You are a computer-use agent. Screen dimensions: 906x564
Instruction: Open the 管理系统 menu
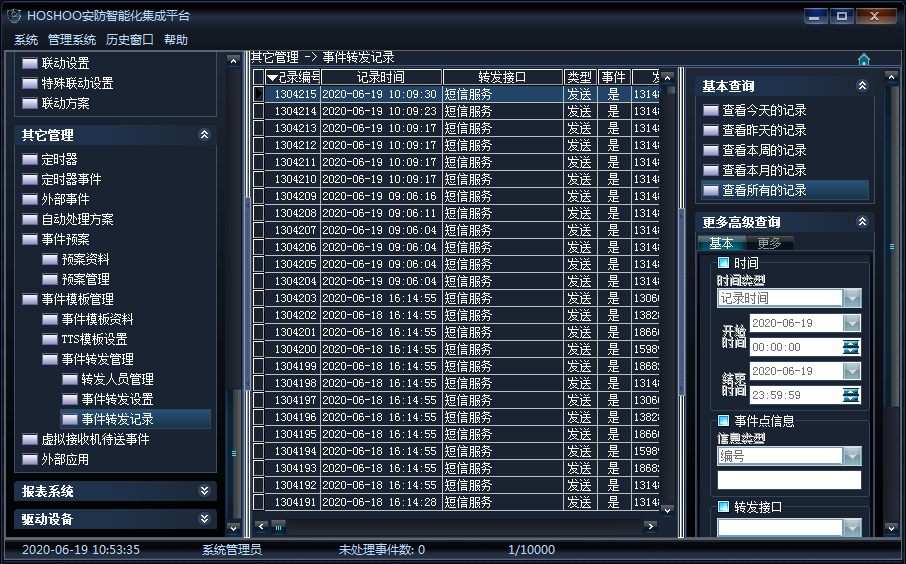coord(72,40)
